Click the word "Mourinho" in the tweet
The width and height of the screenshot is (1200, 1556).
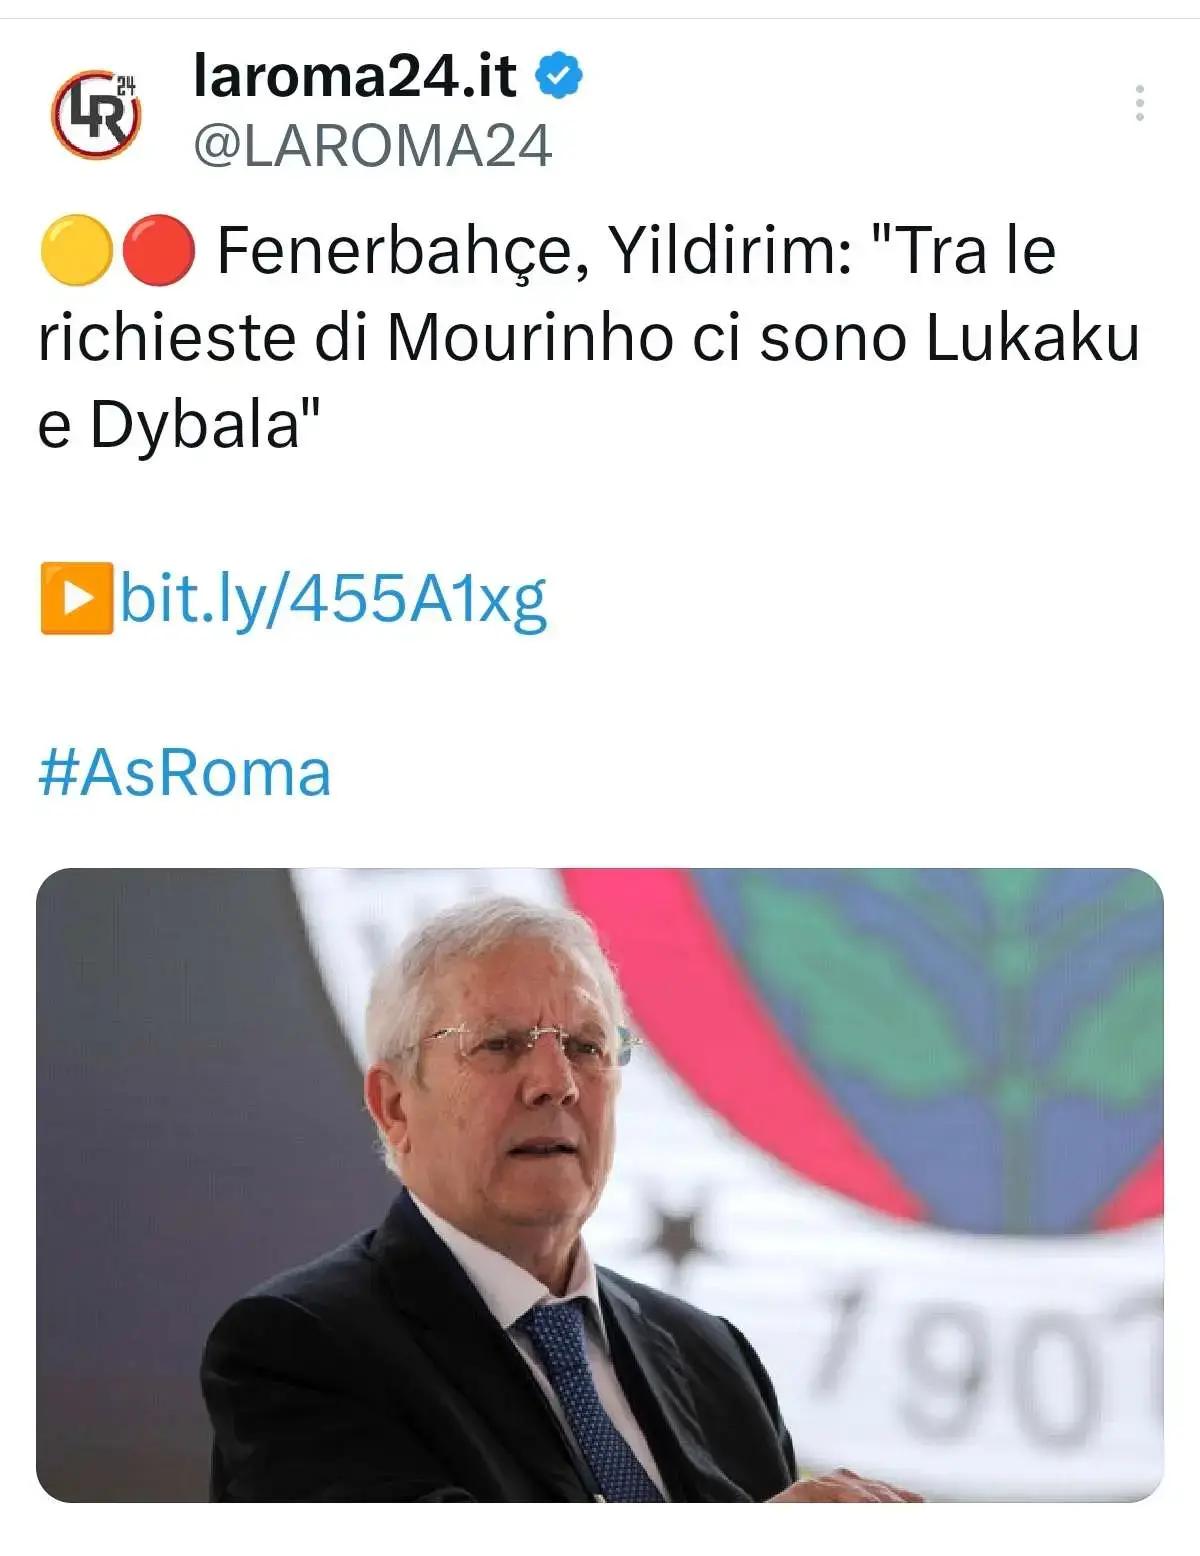click(x=528, y=338)
